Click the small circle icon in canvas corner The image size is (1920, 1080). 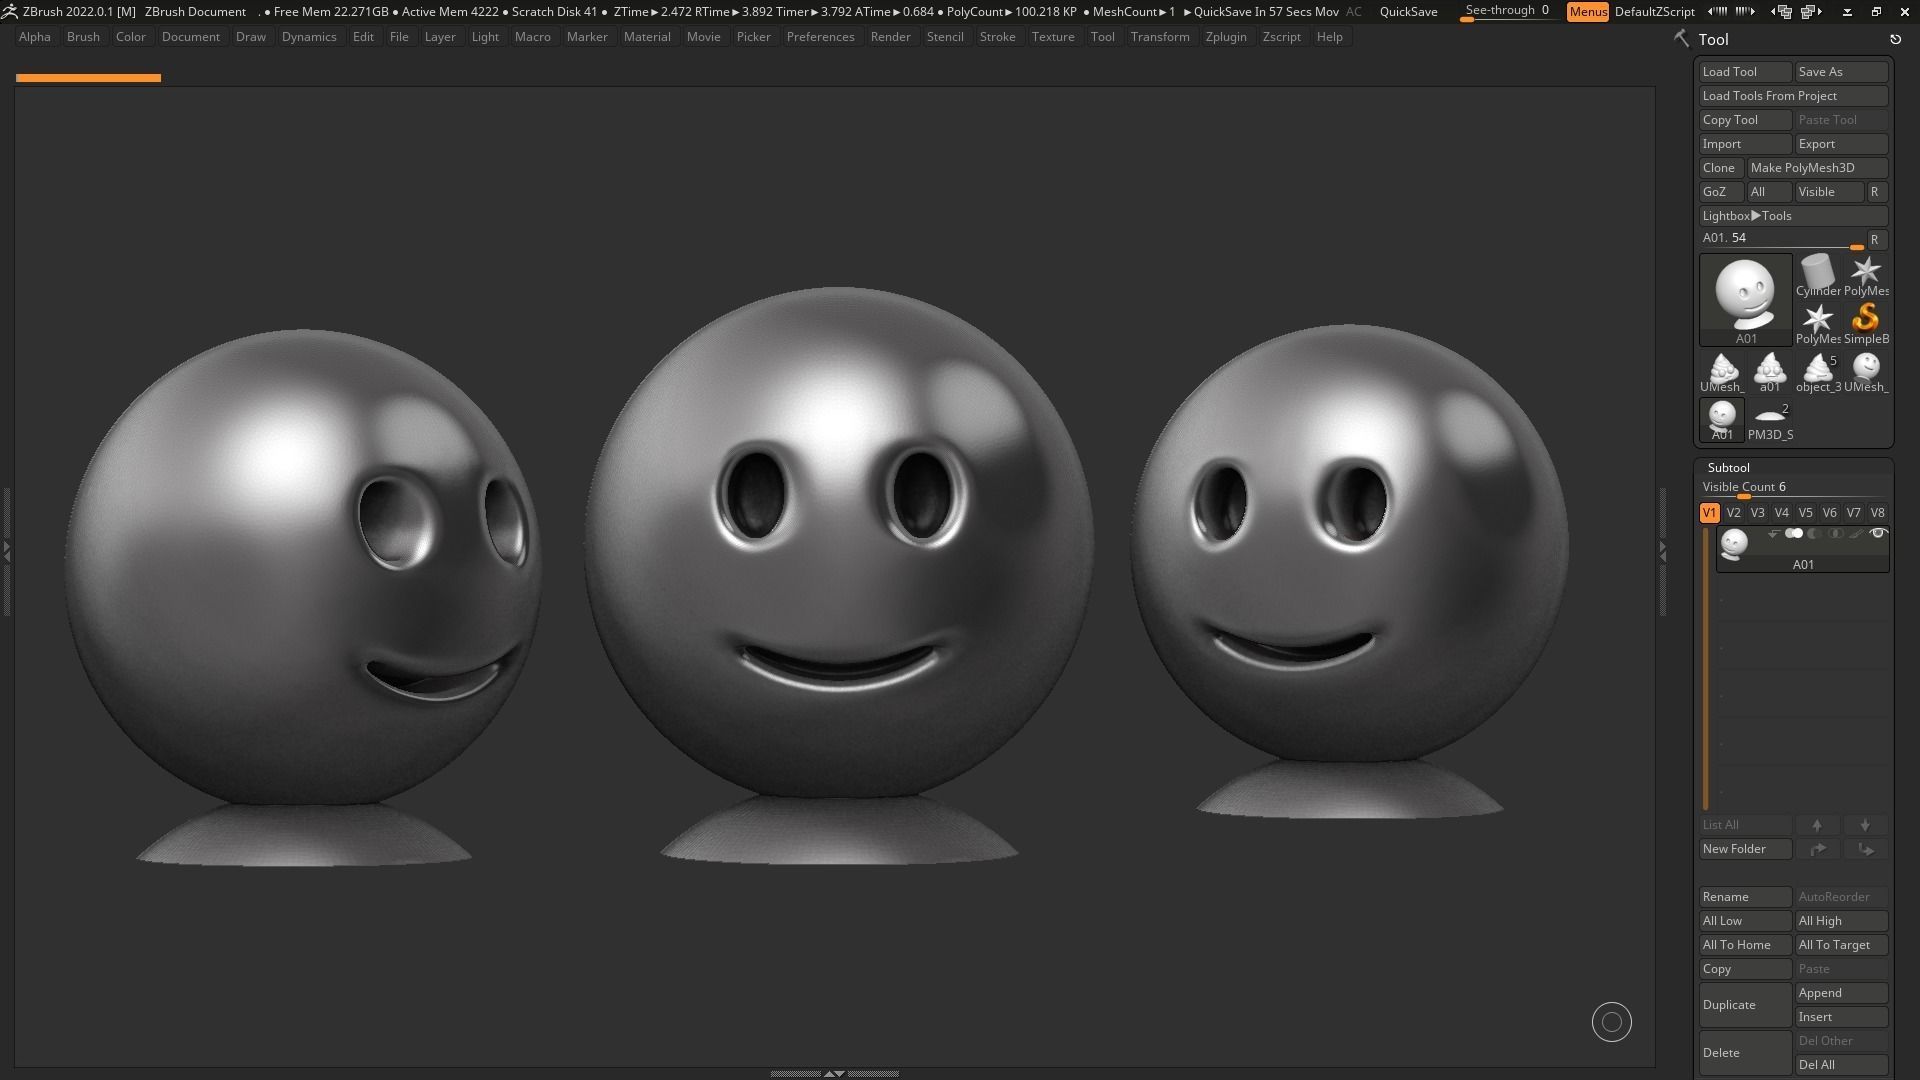1611,1022
